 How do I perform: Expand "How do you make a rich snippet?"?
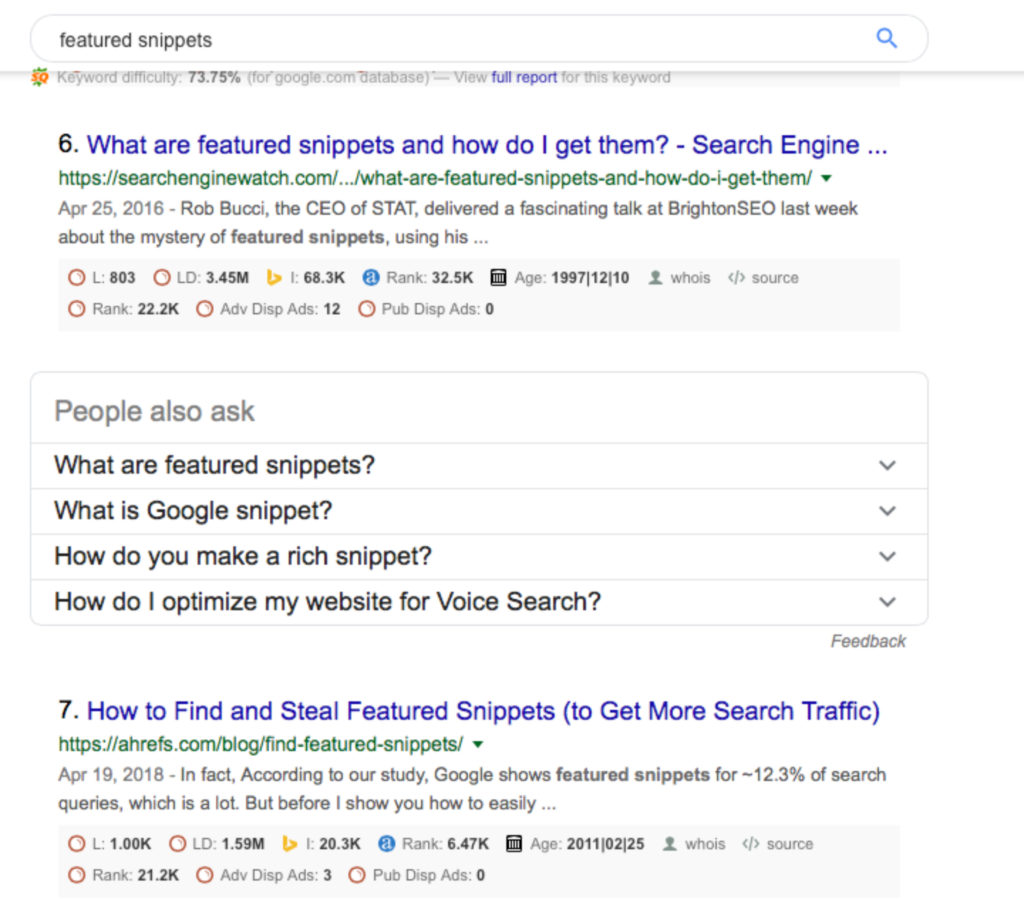[479, 557]
